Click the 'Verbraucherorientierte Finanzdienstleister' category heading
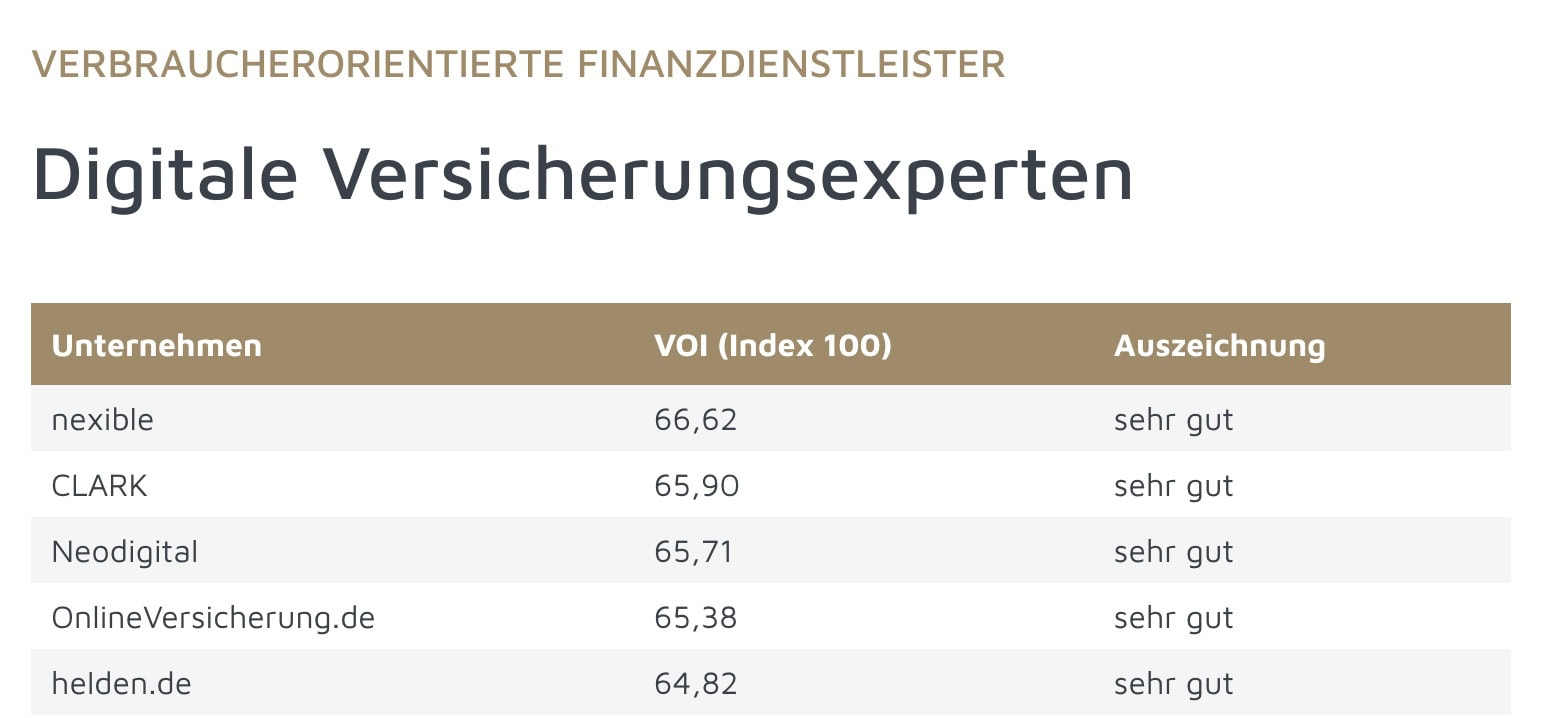Screen dimensions: 1544x718 tap(518, 64)
